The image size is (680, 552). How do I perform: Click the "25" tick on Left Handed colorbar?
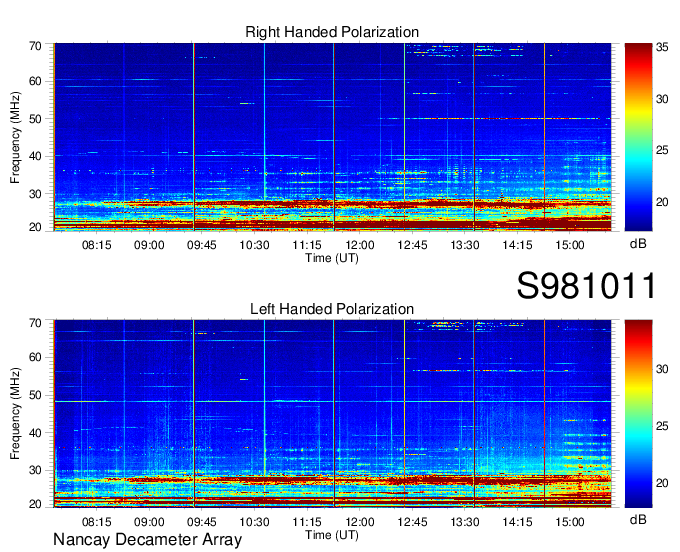[x=662, y=426]
